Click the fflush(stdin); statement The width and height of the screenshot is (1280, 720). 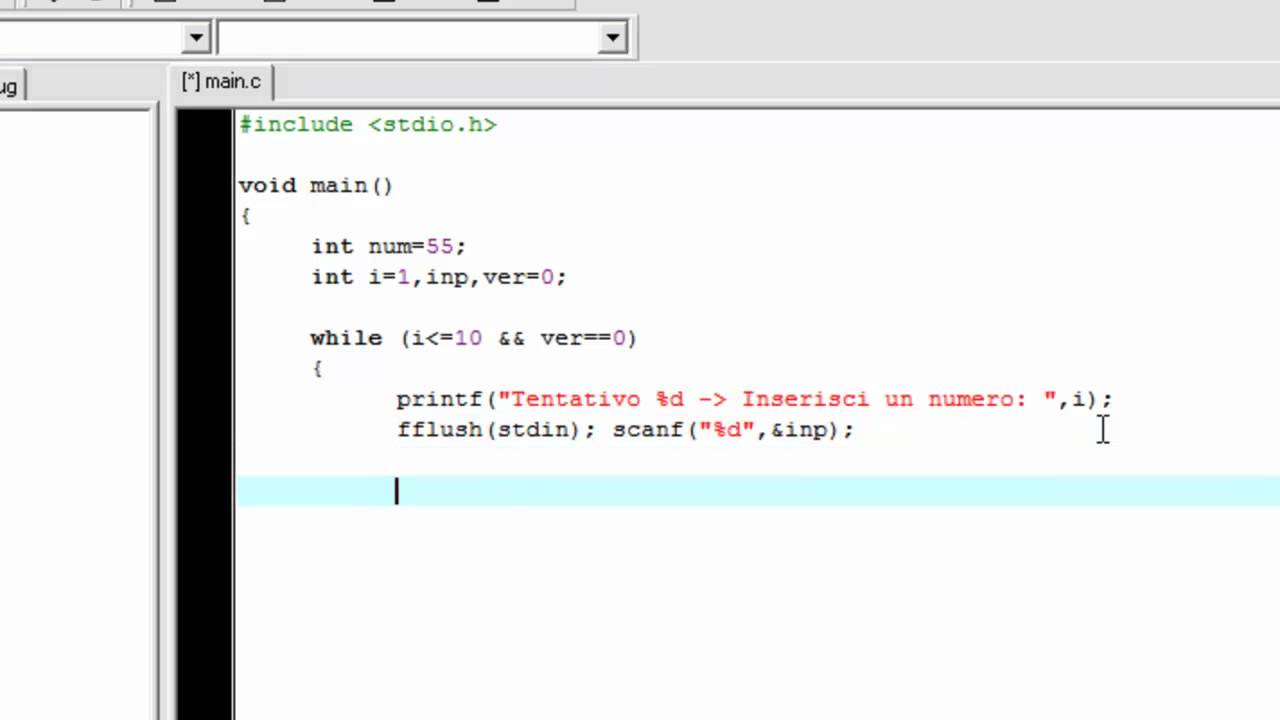click(497, 430)
